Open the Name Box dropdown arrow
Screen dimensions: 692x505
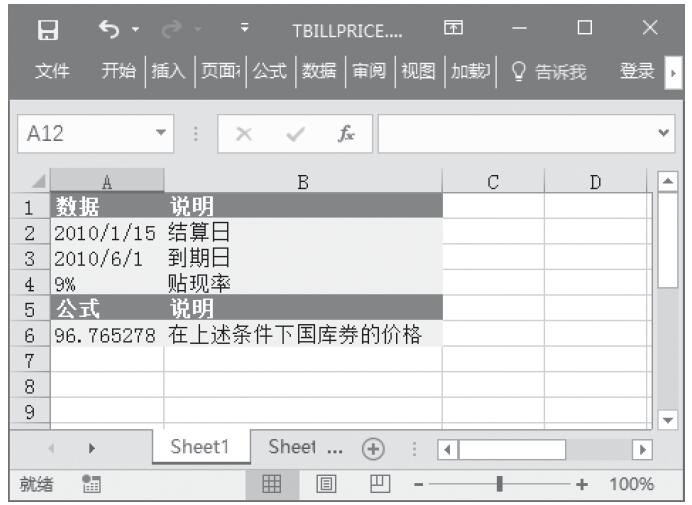coord(157,133)
